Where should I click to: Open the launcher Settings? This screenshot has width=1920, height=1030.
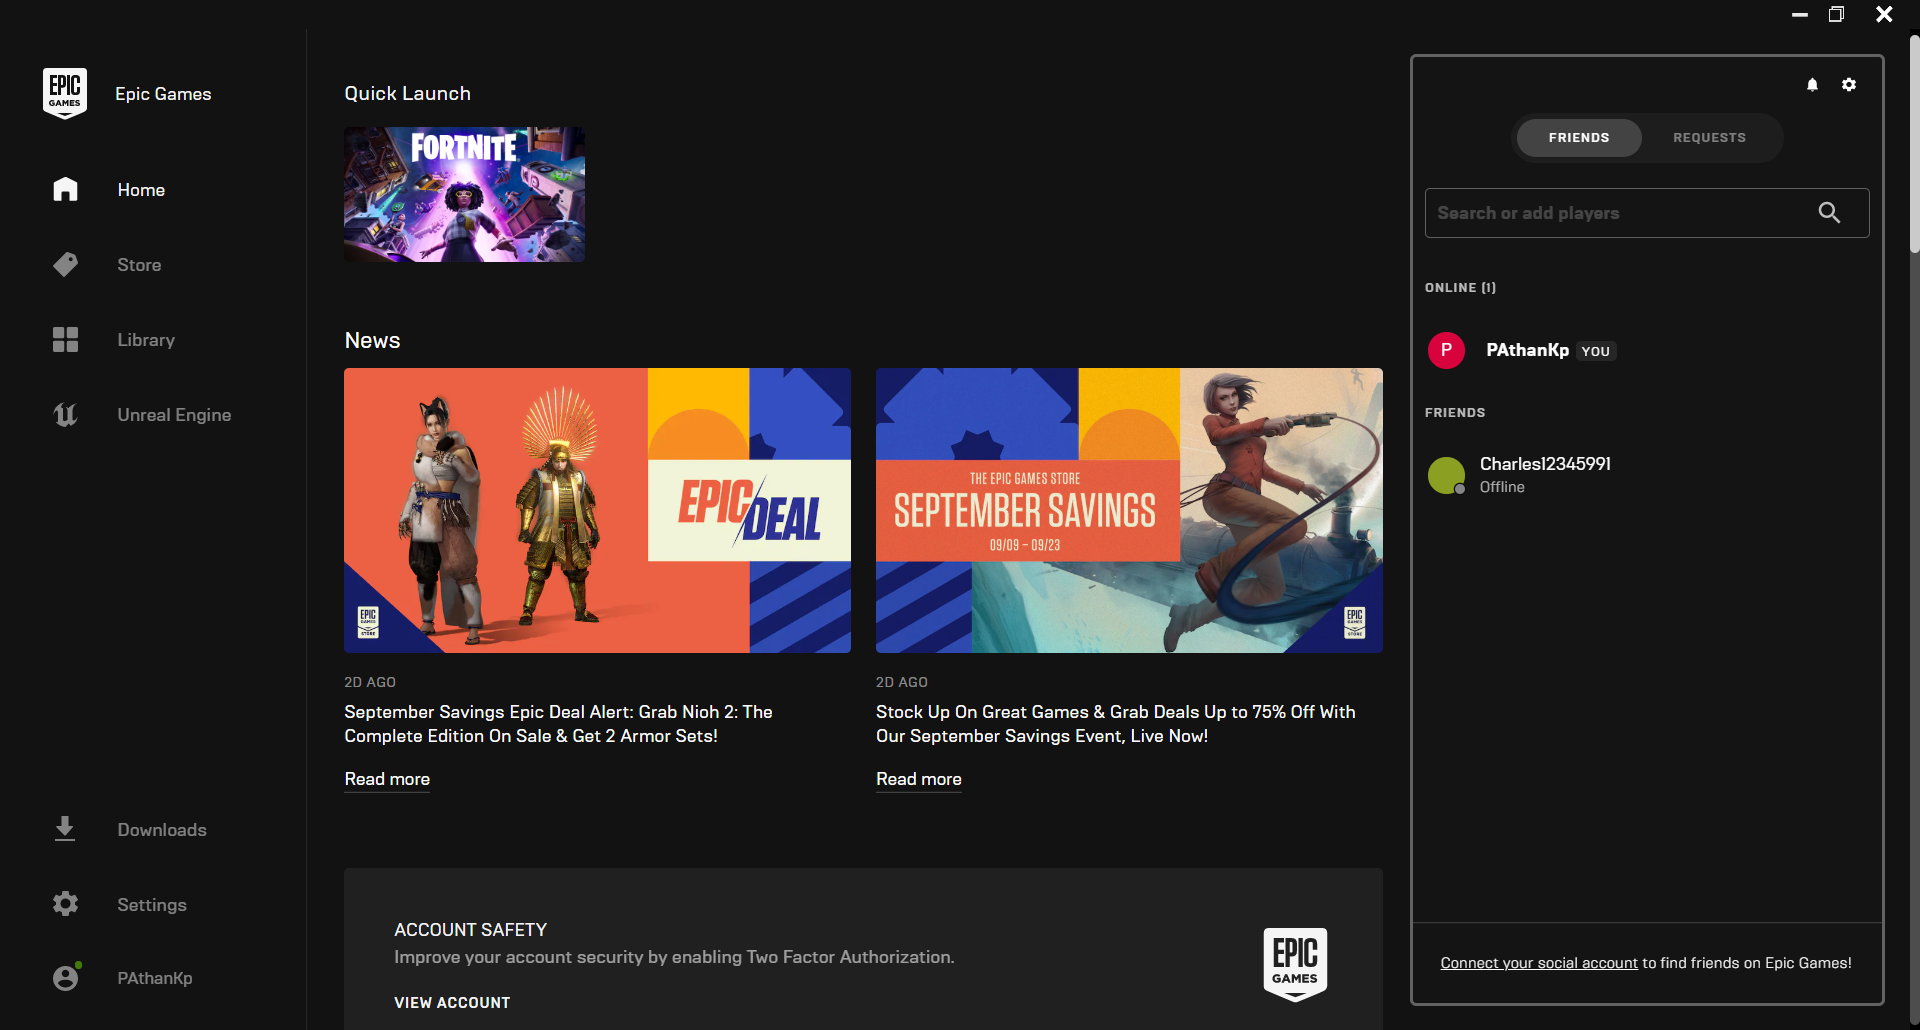point(64,903)
